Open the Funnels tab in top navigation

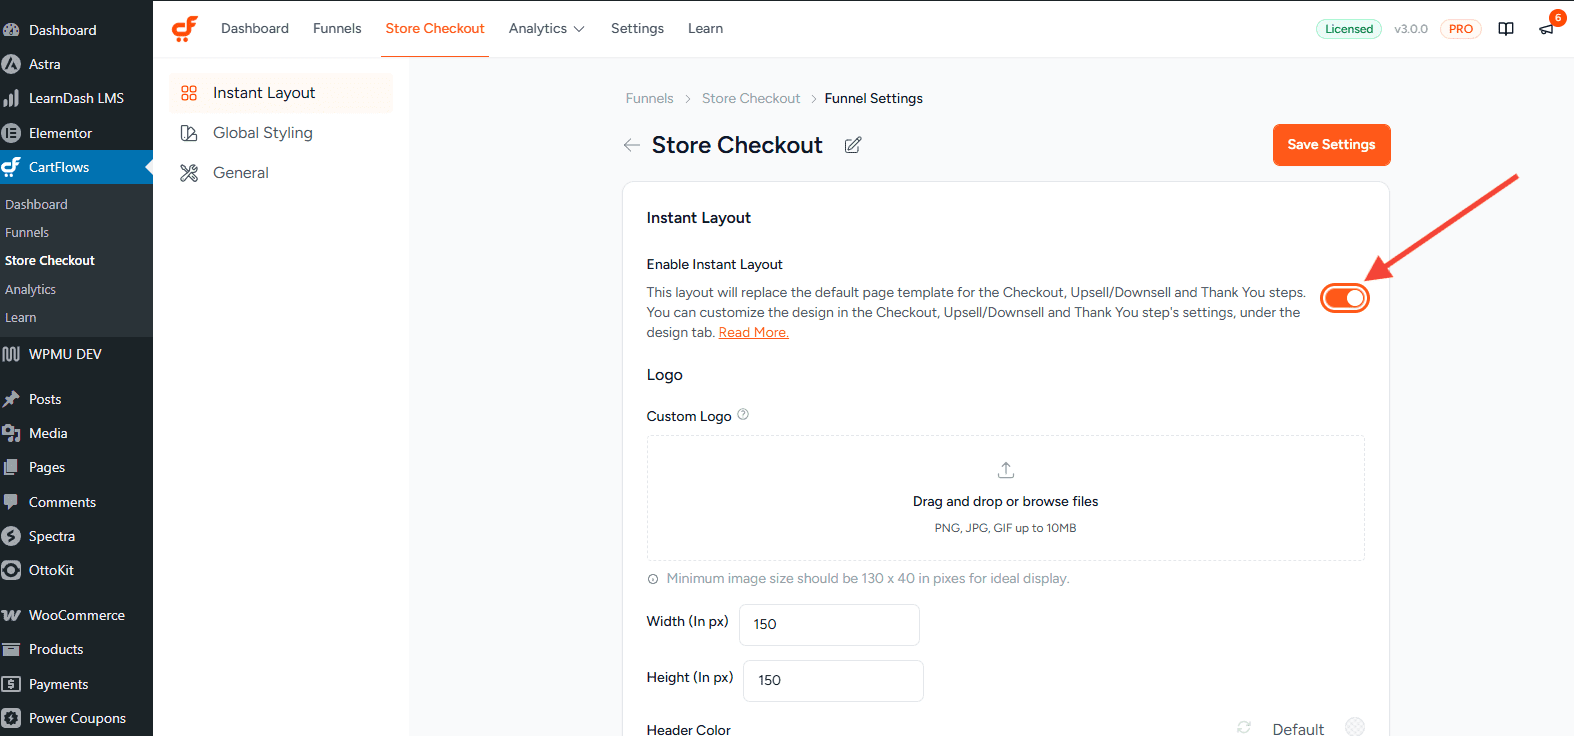coord(337,29)
